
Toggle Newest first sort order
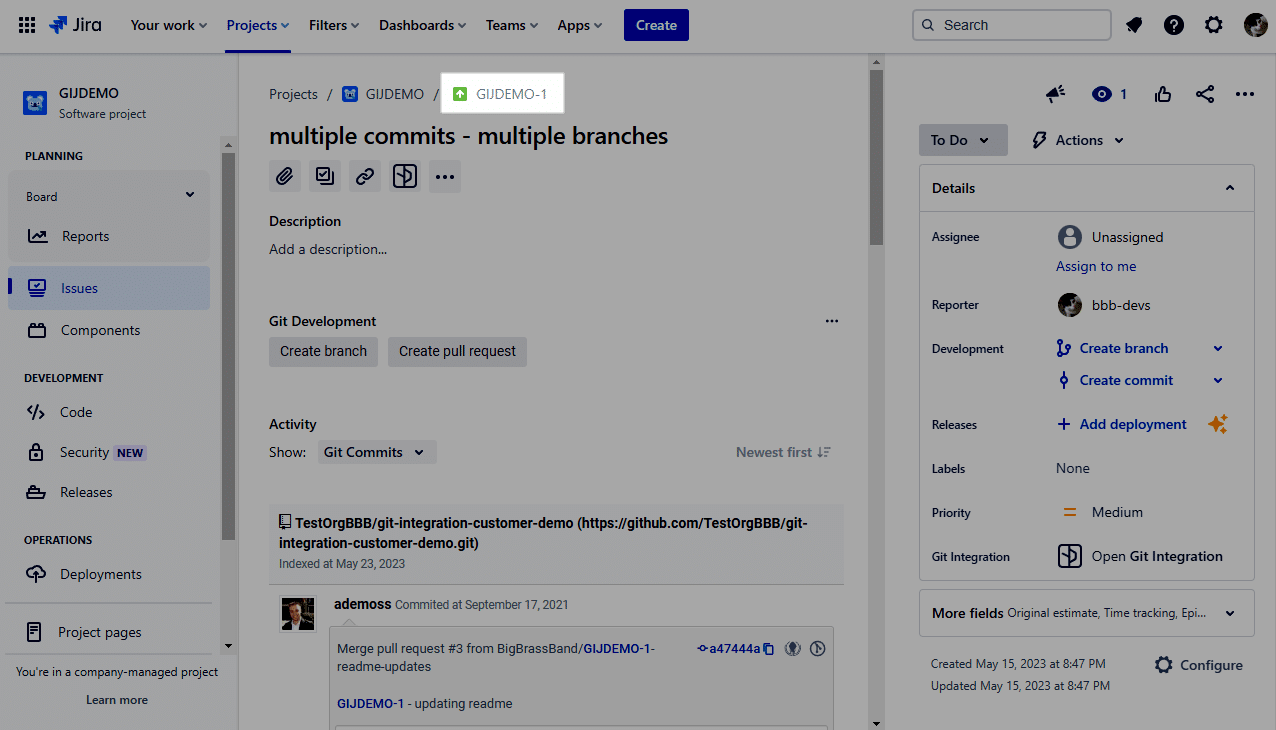click(783, 452)
